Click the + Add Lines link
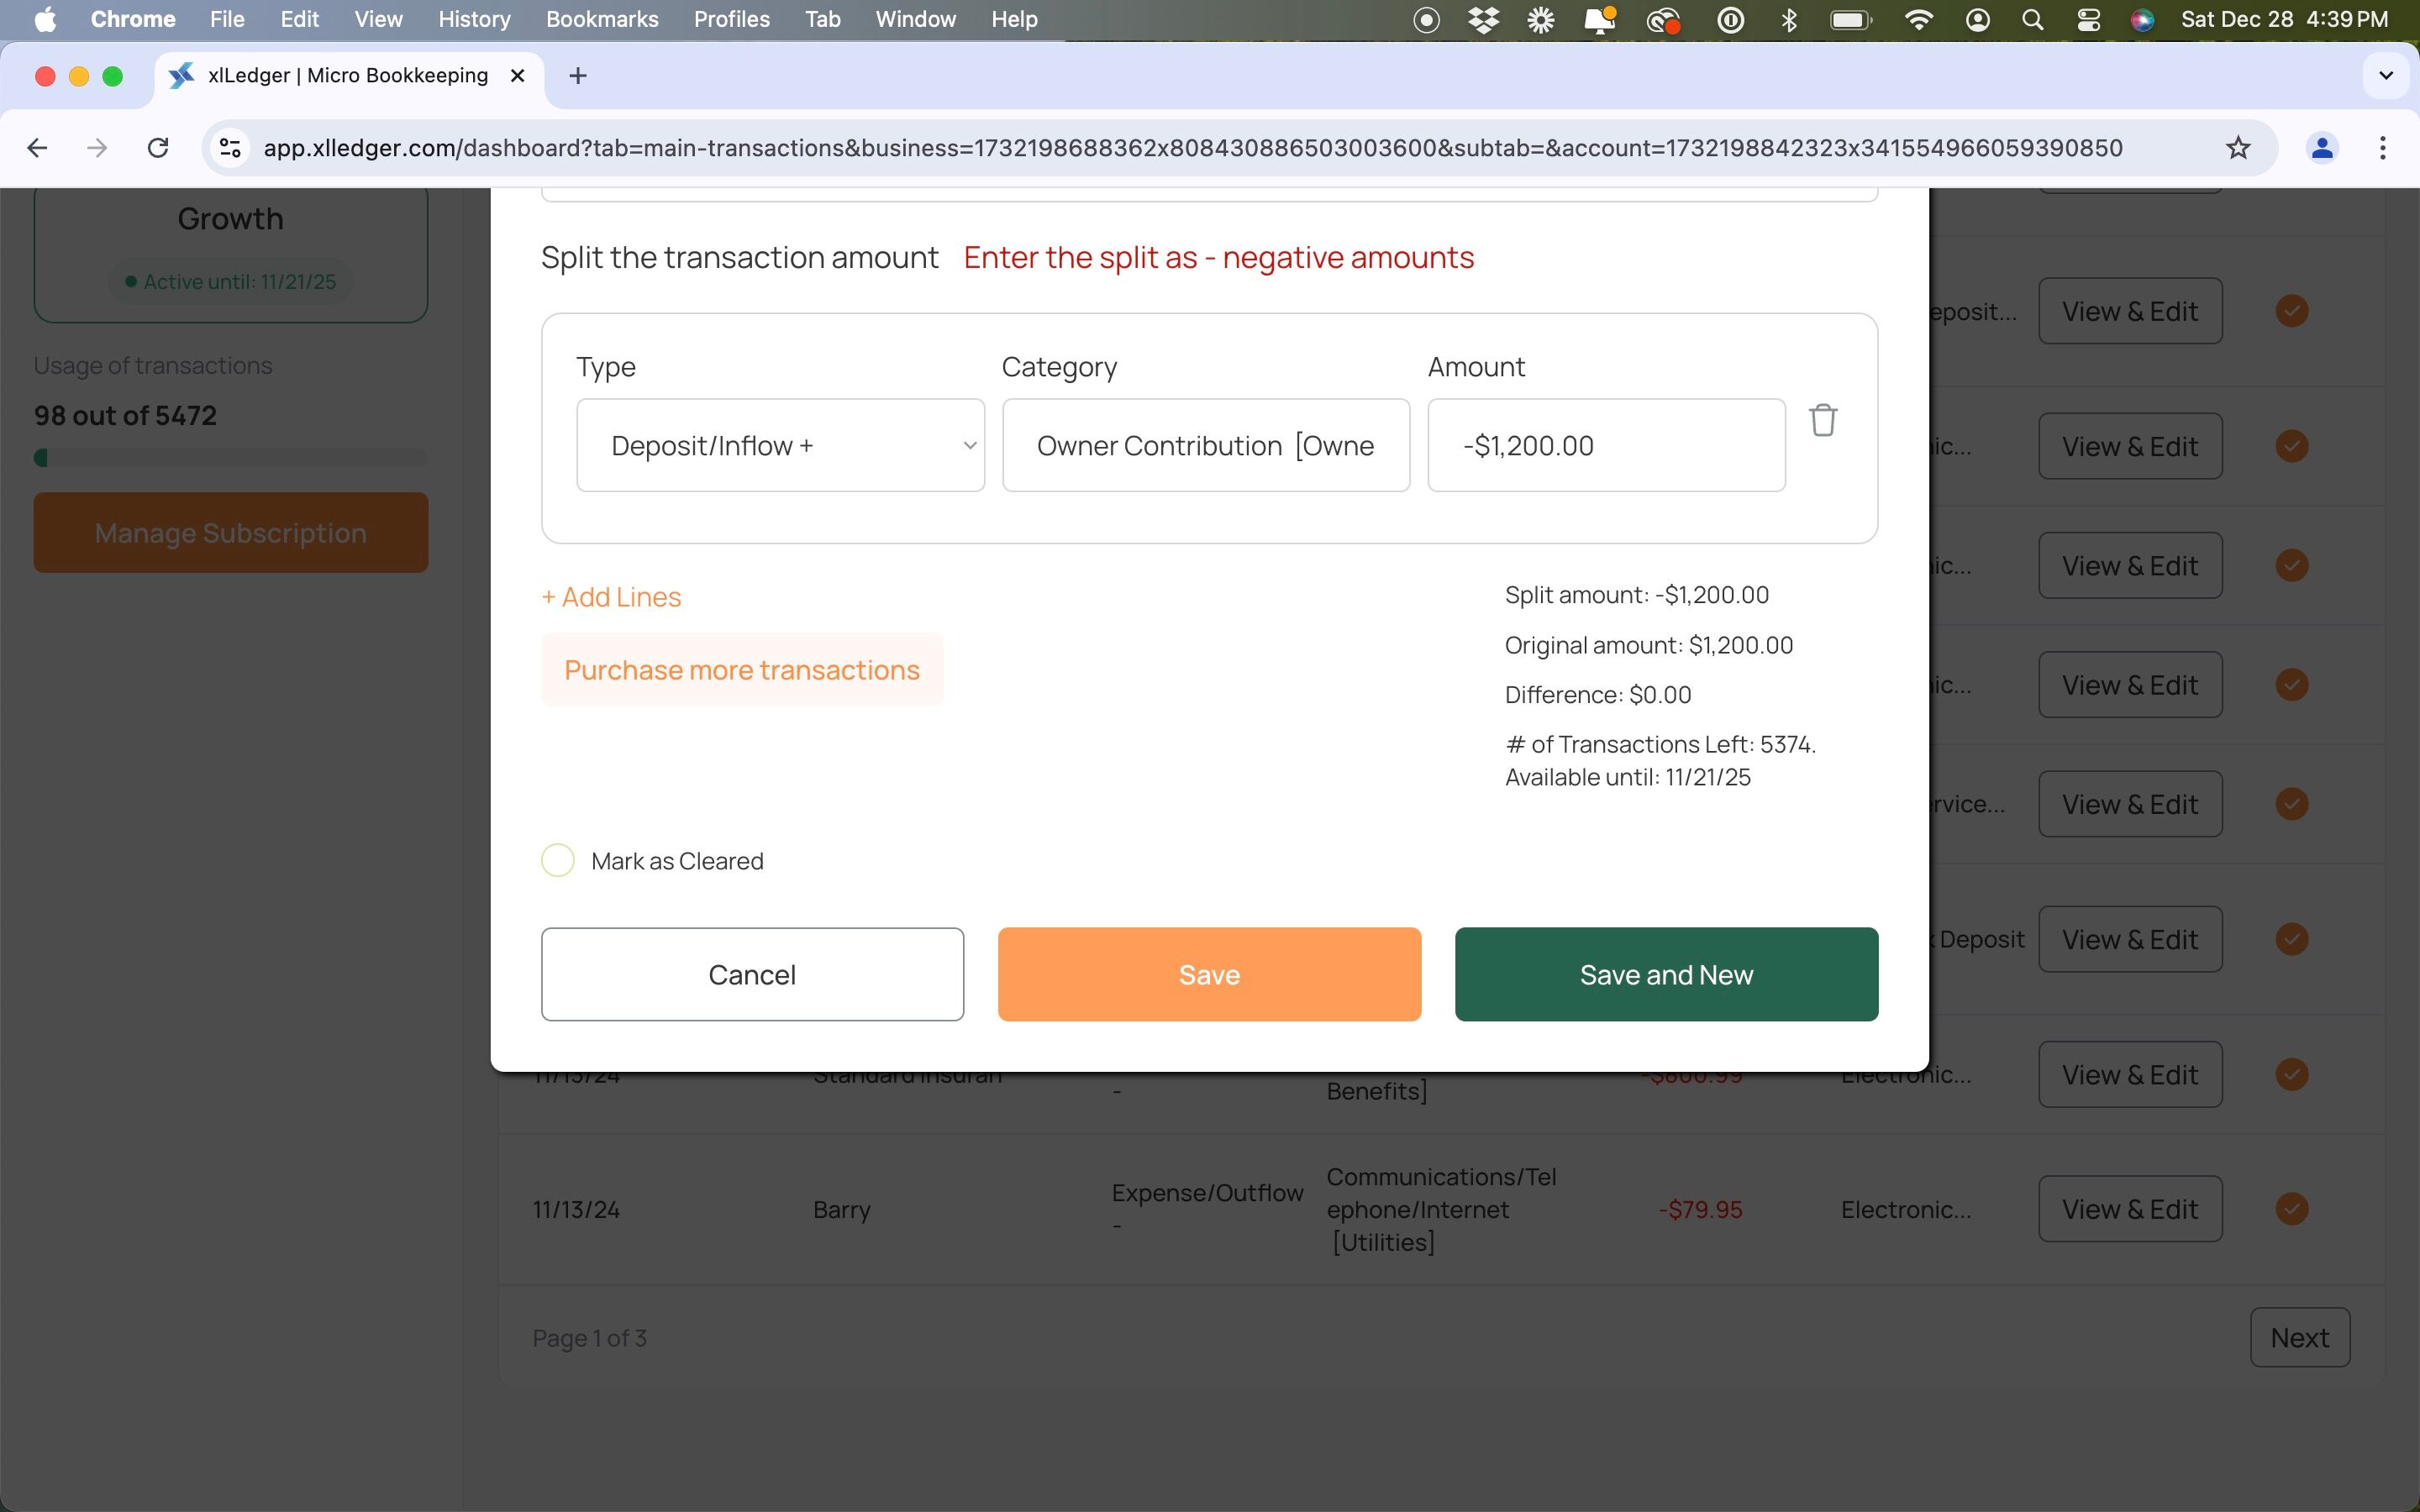 611,597
